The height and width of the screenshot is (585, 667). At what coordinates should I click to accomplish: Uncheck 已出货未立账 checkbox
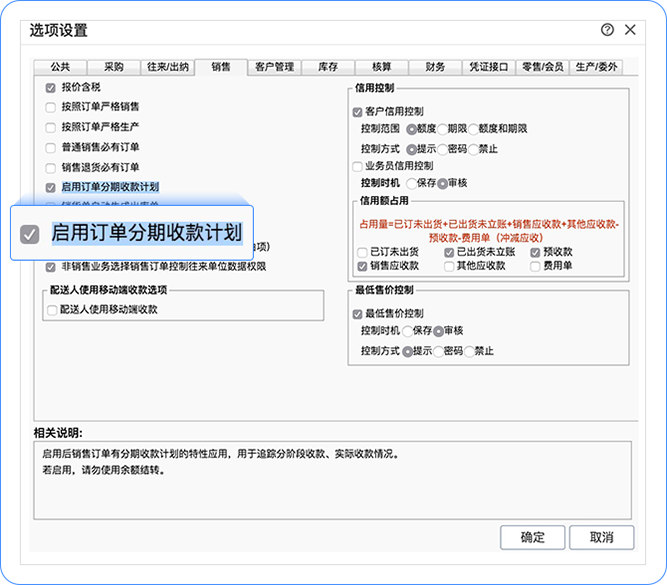pos(449,253)
